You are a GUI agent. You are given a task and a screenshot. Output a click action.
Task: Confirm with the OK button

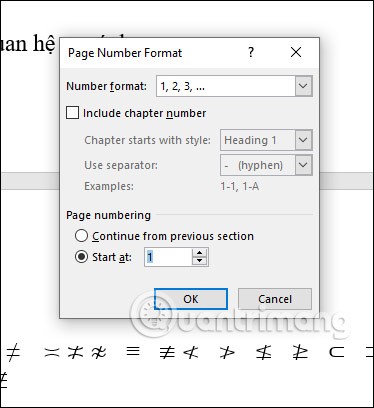pyautogui.click(x=191, y=299)
